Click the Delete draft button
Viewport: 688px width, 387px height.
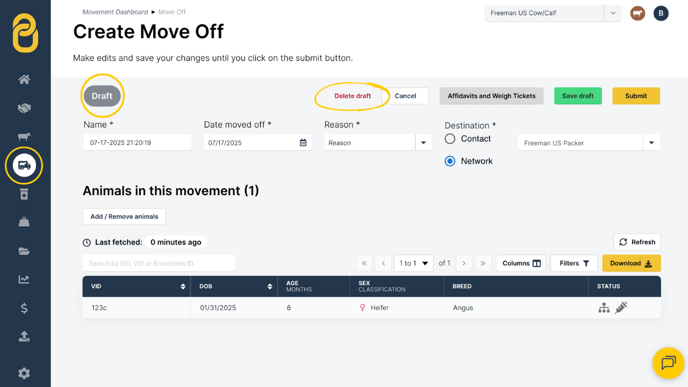[x=352, y=96]
